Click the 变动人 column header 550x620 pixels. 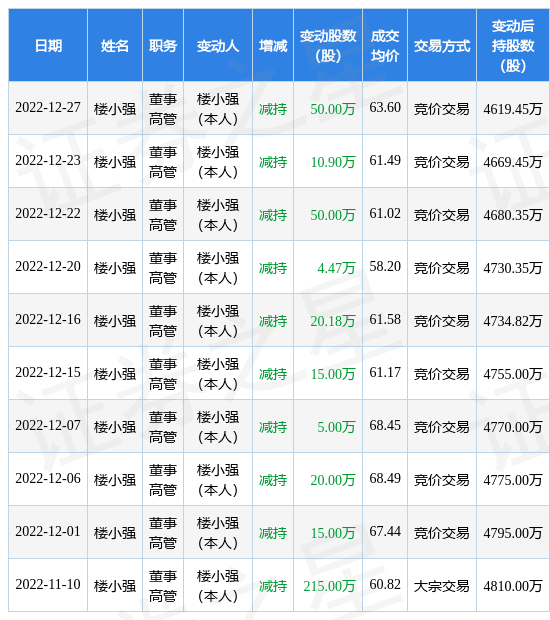click(x=218, y=46)
